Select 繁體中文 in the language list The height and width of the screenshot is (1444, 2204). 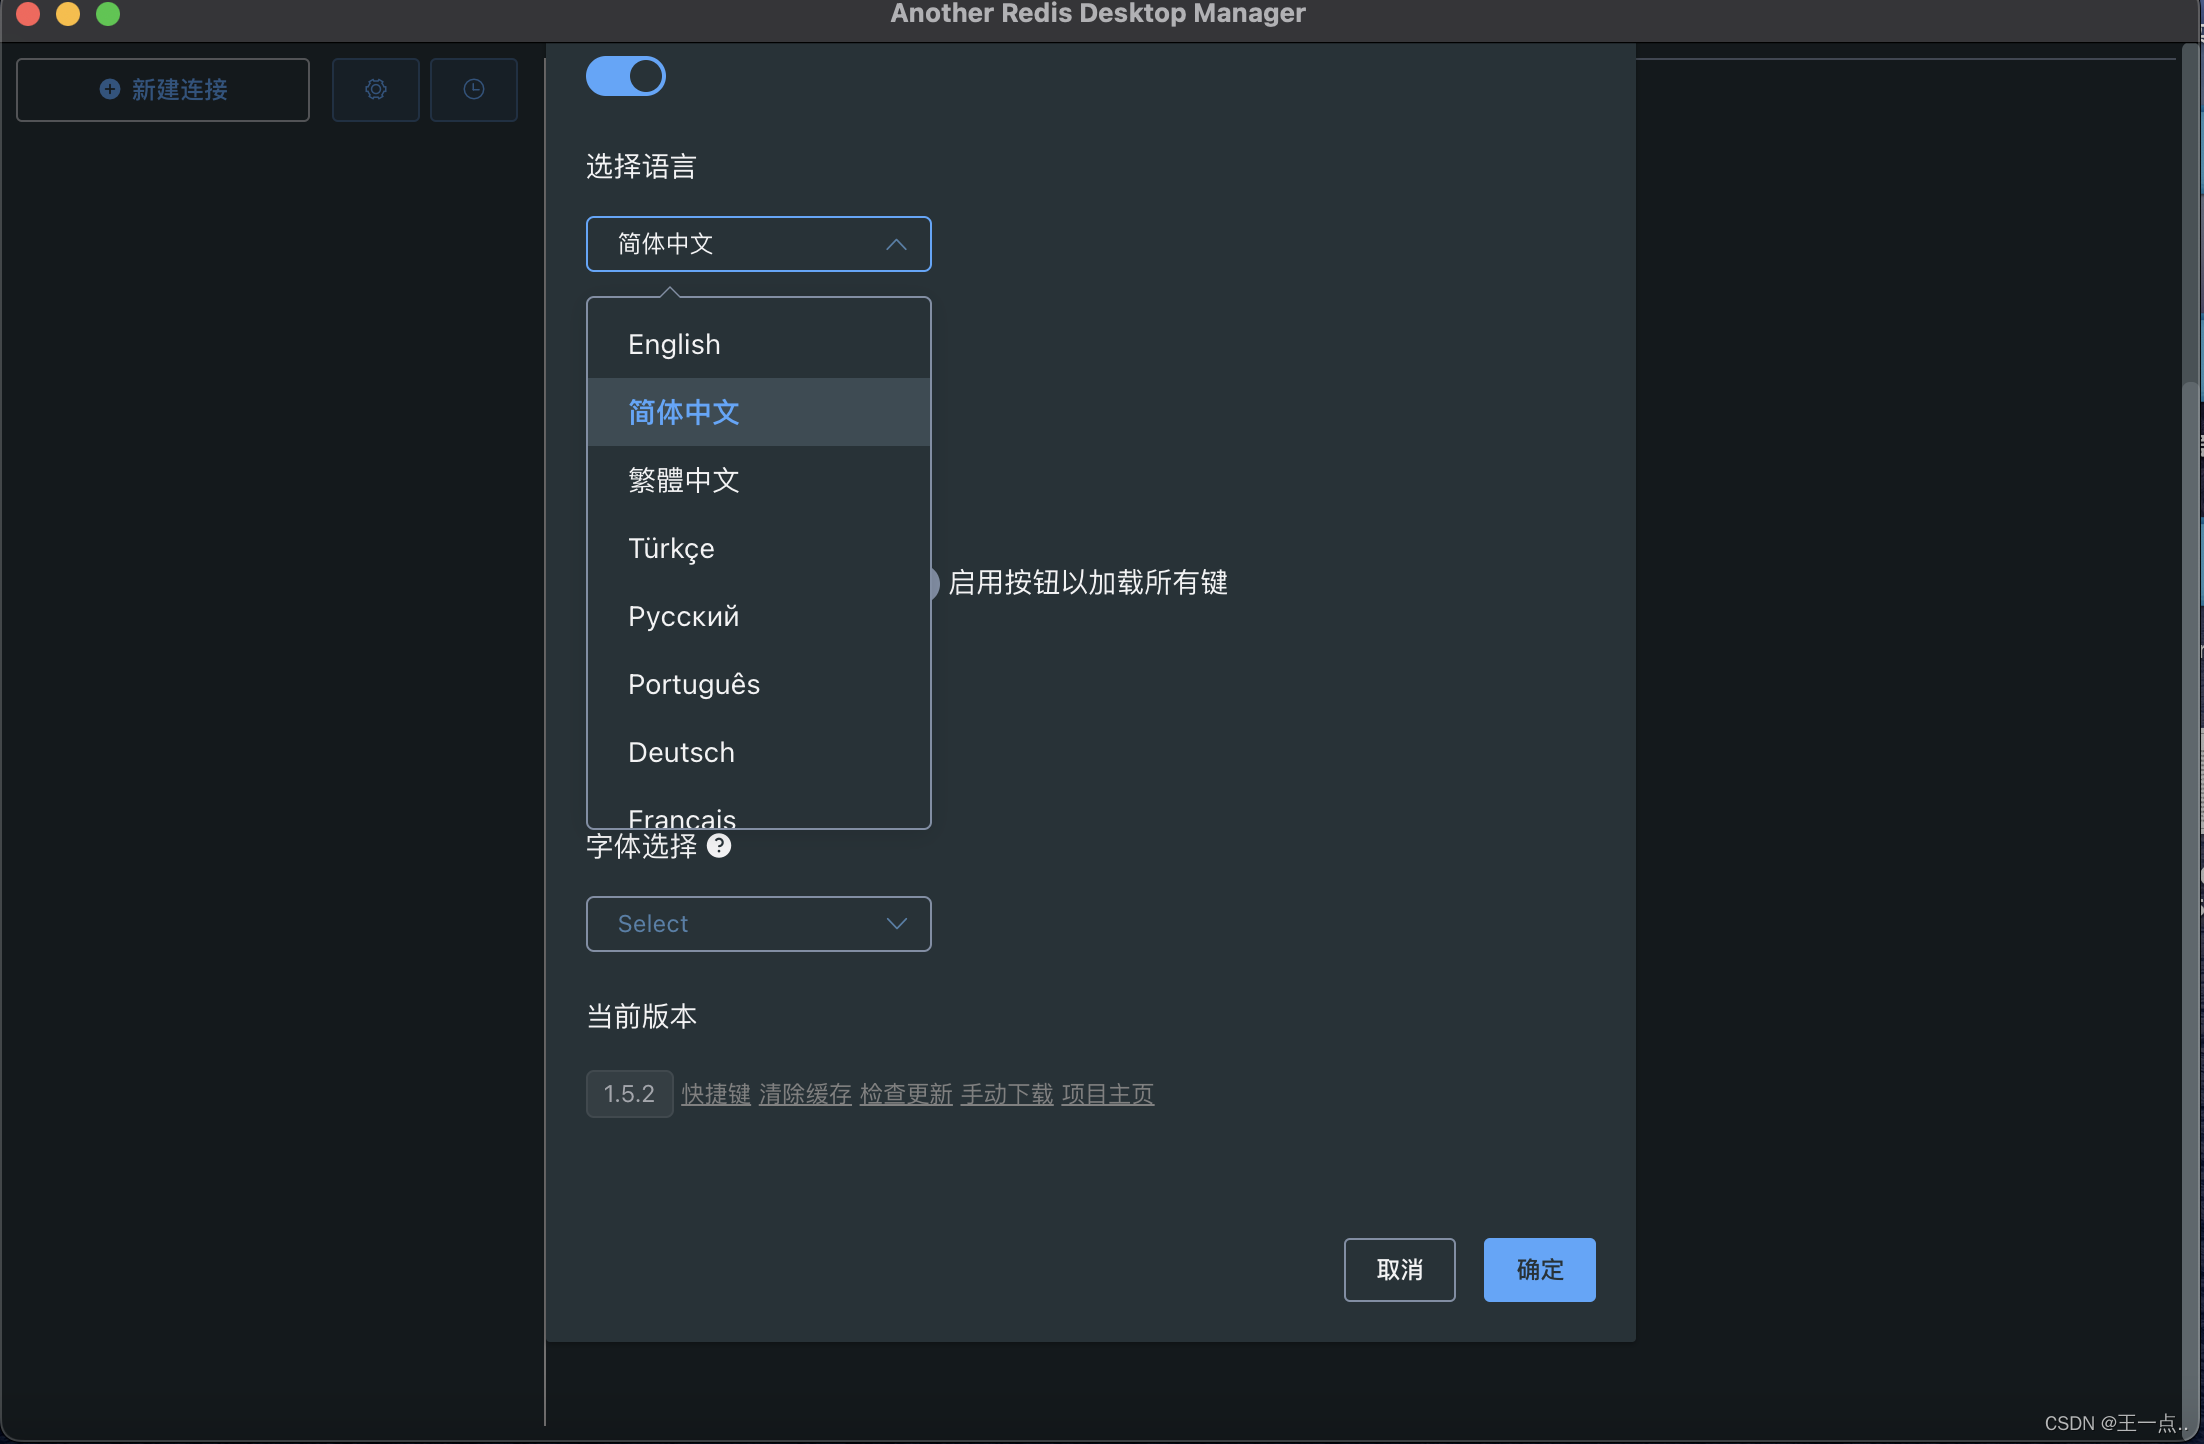pyautogui.click(x=684, y=480)
